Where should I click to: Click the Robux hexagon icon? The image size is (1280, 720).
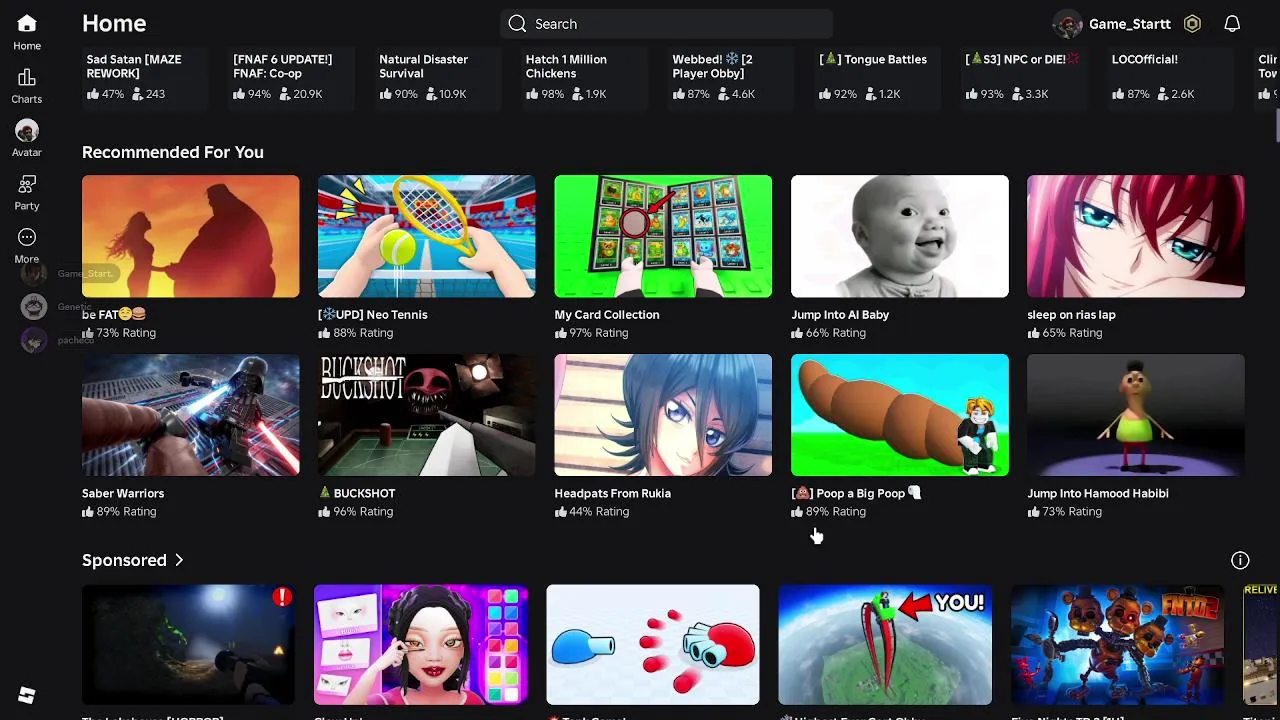(x=1192, y=24)
